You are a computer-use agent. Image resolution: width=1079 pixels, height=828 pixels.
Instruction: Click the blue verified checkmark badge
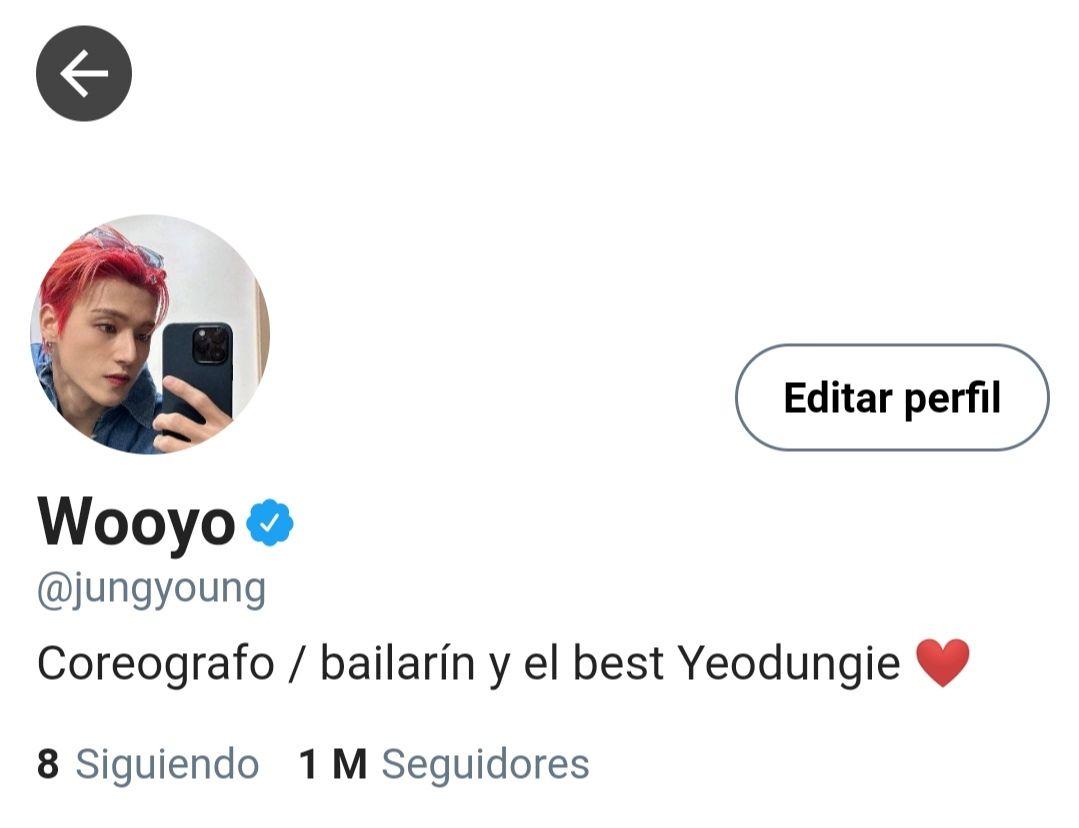click(x=270, y=523)
